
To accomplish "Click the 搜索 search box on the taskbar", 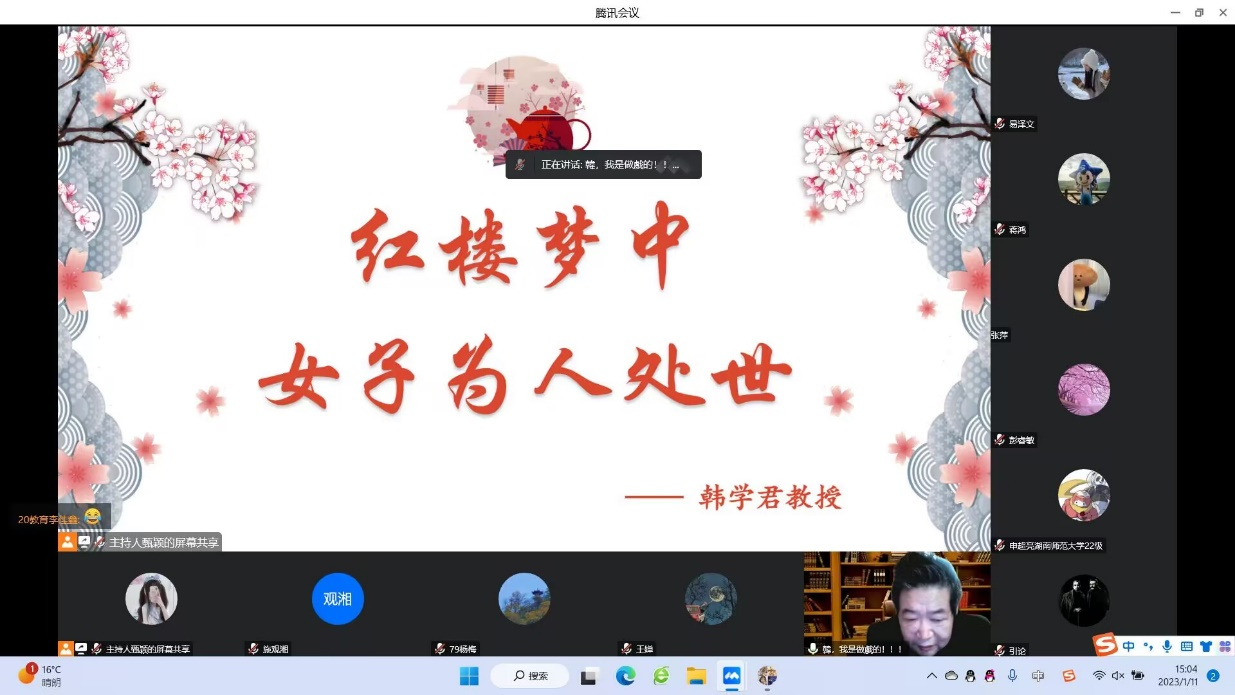I will coord(530,676).
